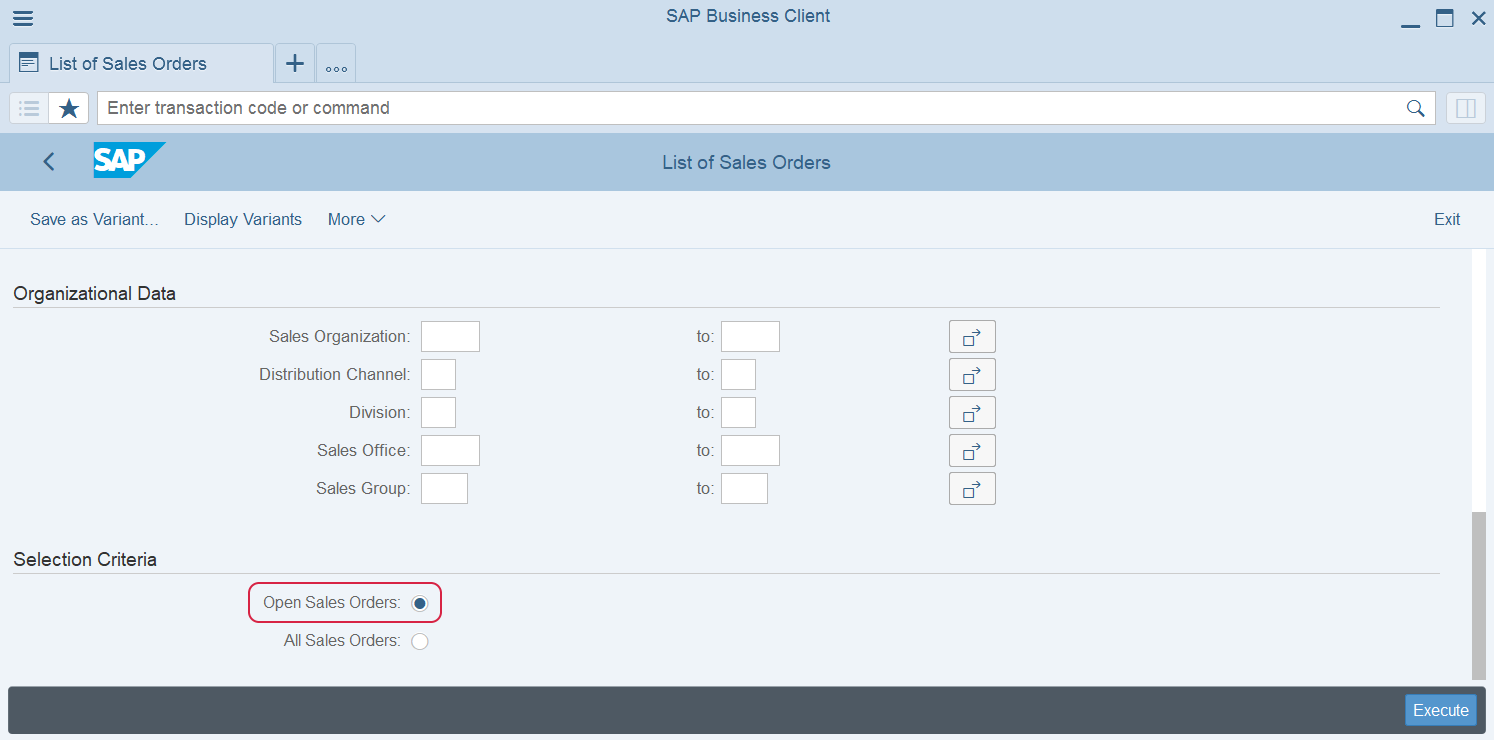The width and height of the screenshot is (1494, 740).
Task: Click Display Variants
Action: 243,219
